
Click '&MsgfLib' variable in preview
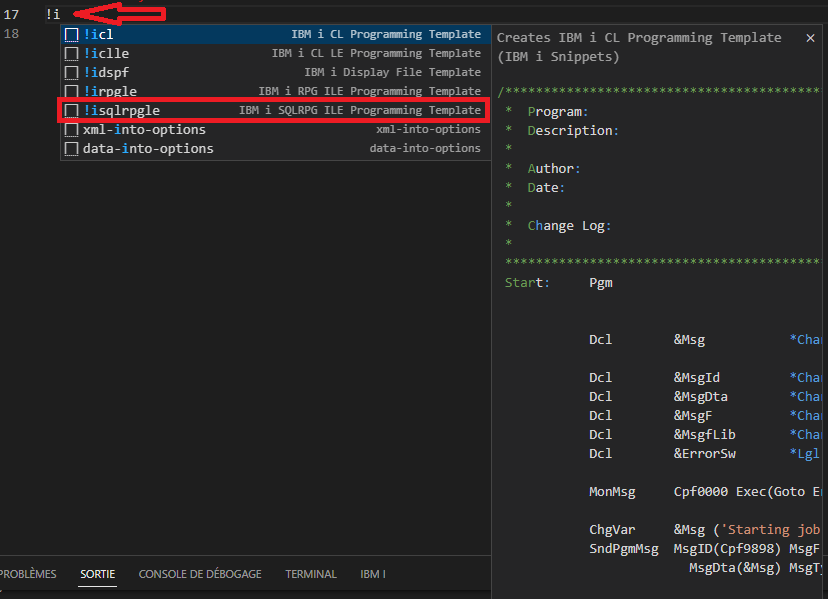(x=704, y=435)
